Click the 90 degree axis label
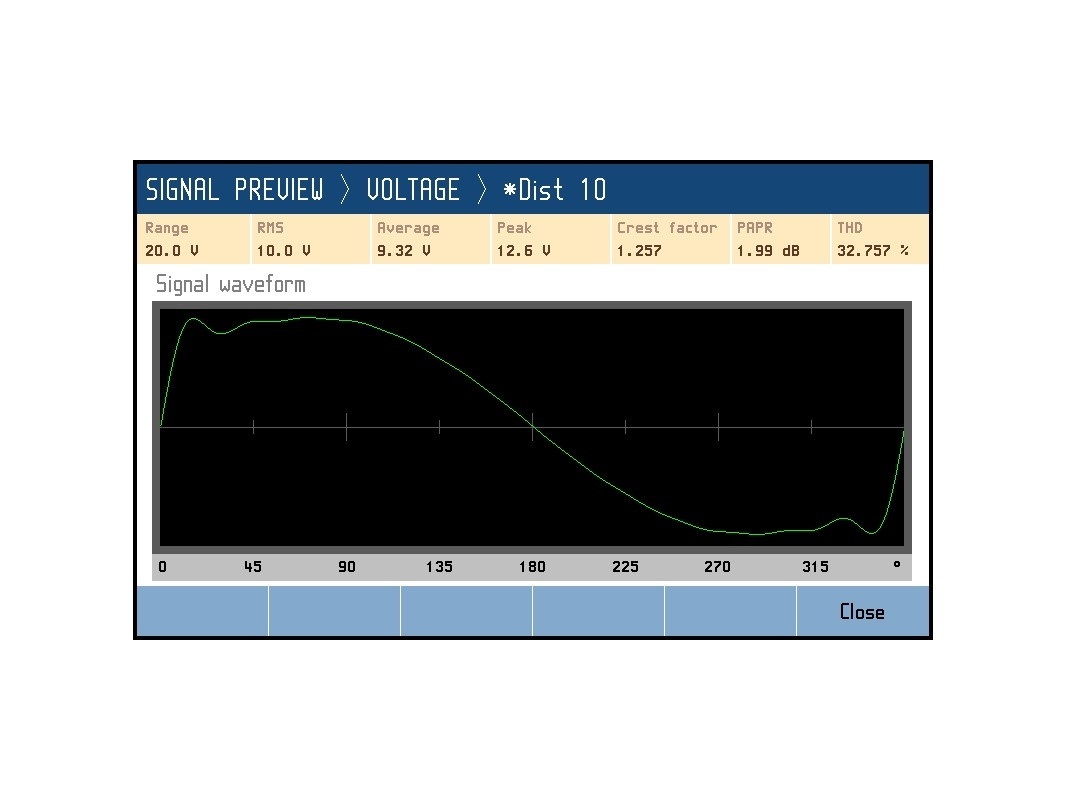1067x800 pixels. (x=346, y=567)
